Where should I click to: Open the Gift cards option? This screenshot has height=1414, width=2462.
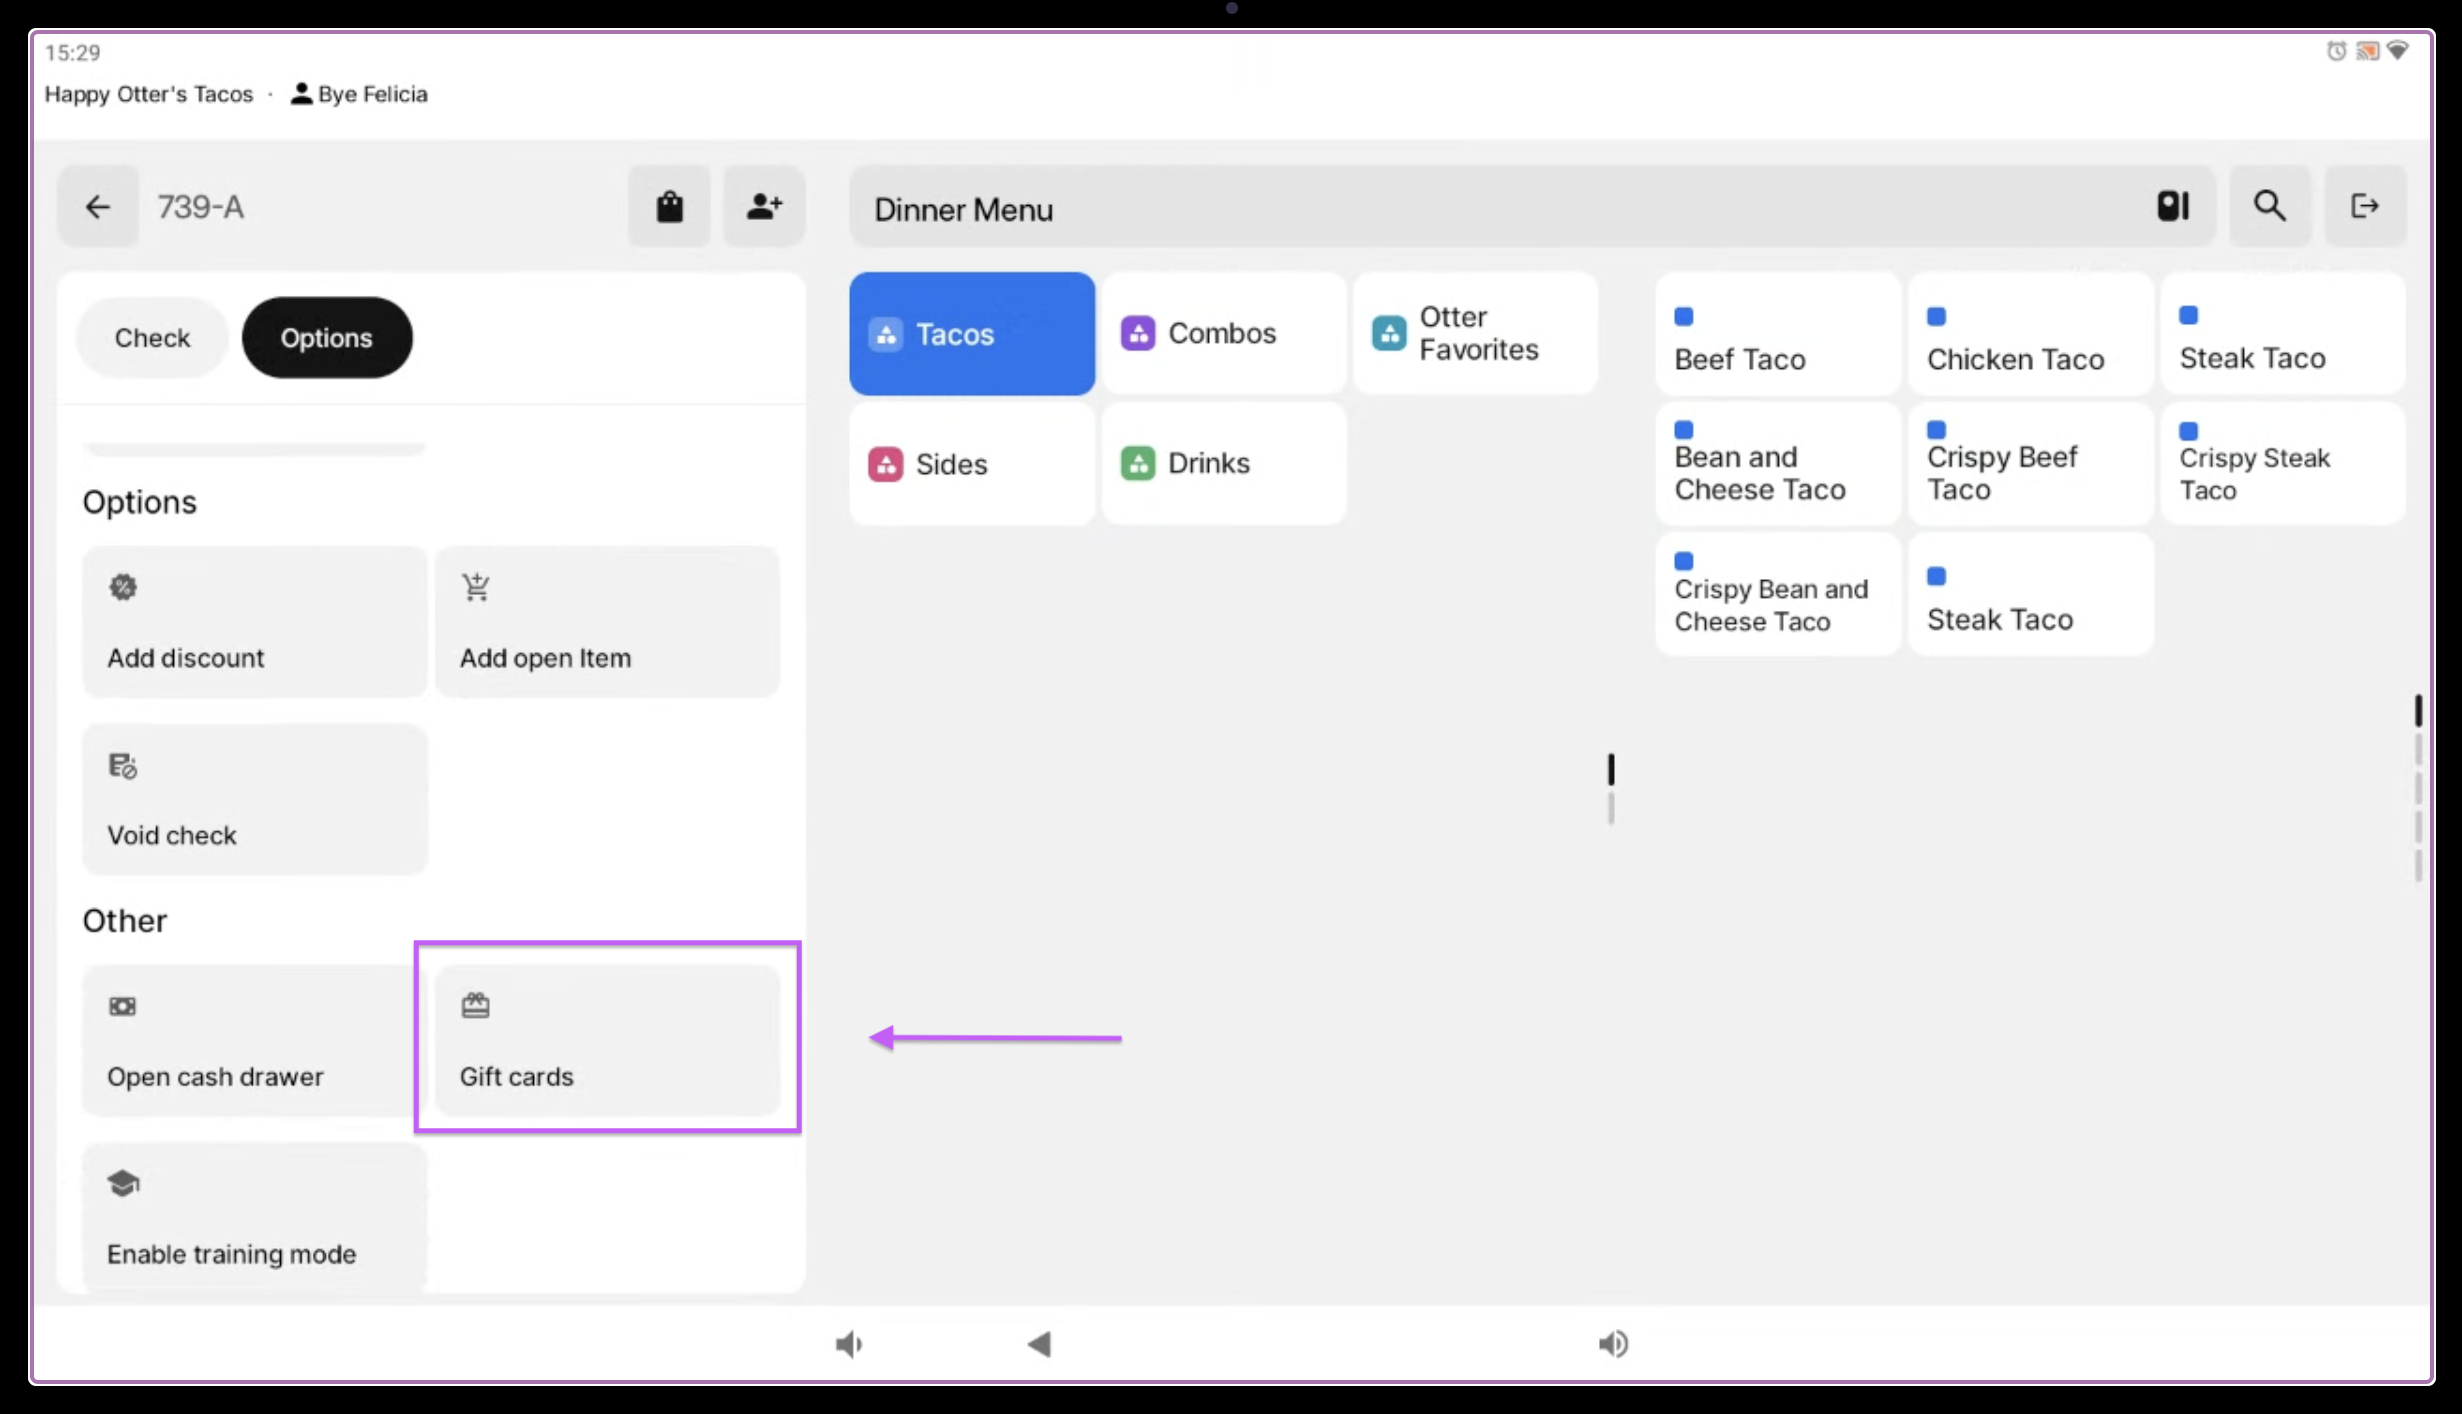point(607,1040)
